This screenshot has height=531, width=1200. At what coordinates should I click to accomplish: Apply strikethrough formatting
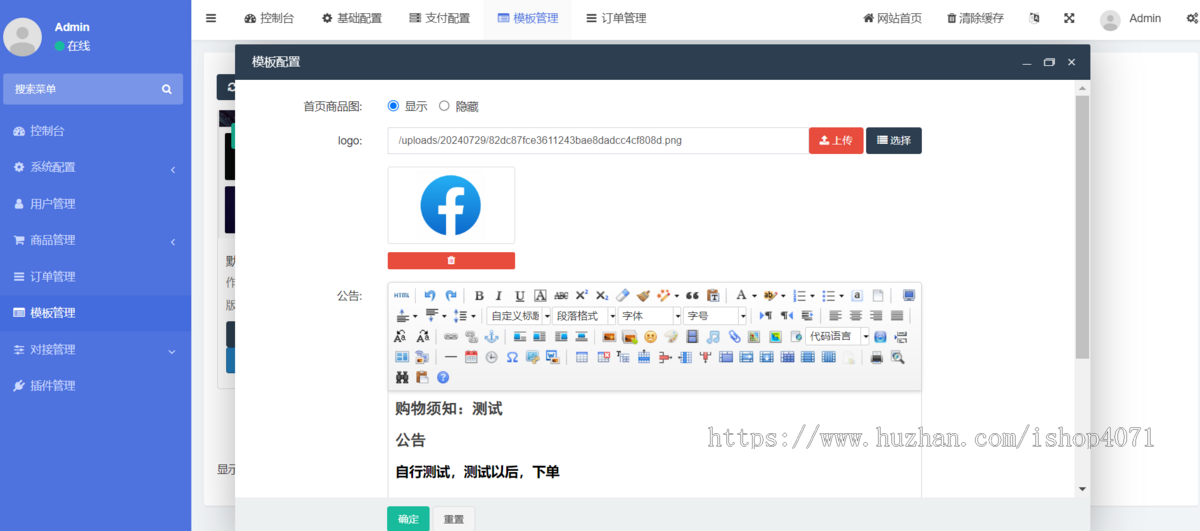(561, 296)
